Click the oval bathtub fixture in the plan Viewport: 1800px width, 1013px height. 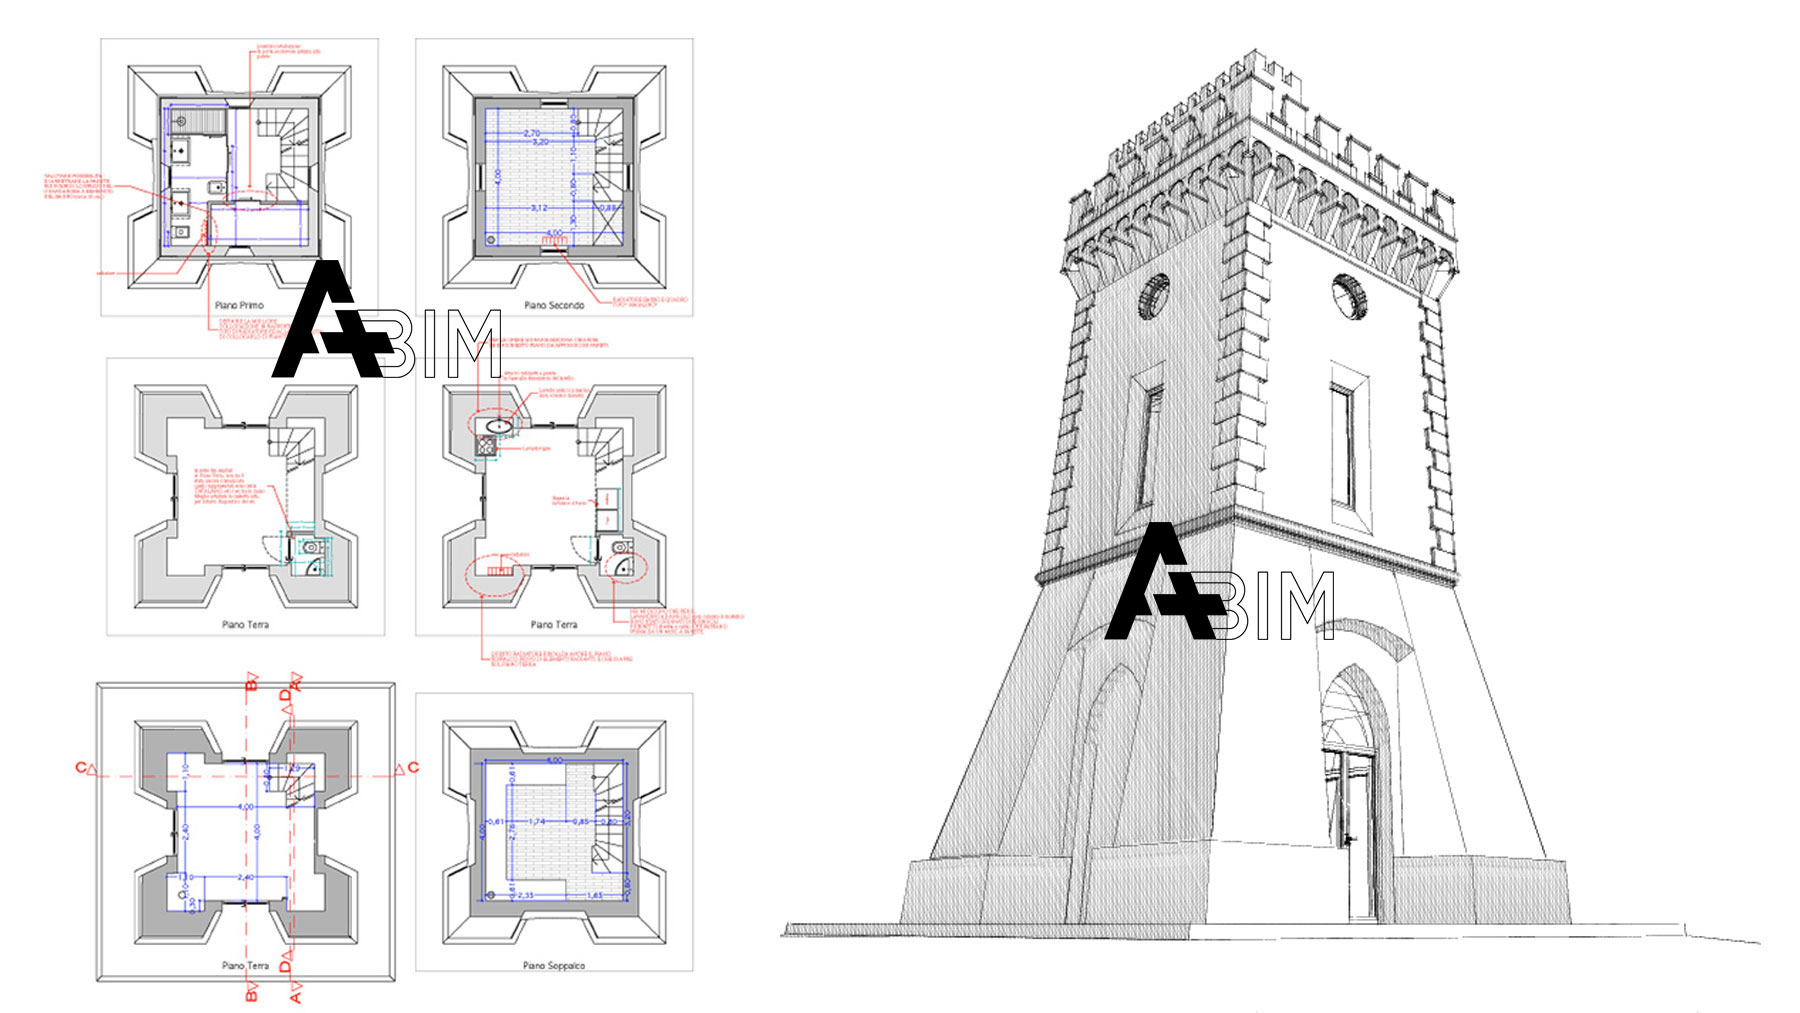click(x=497, y=427)
